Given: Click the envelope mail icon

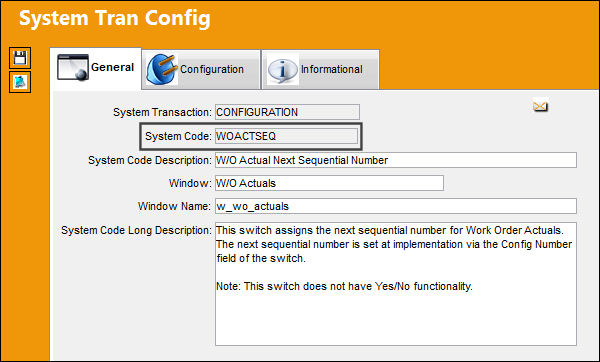Looking at the screenshot, I should [x=540, y=106].
